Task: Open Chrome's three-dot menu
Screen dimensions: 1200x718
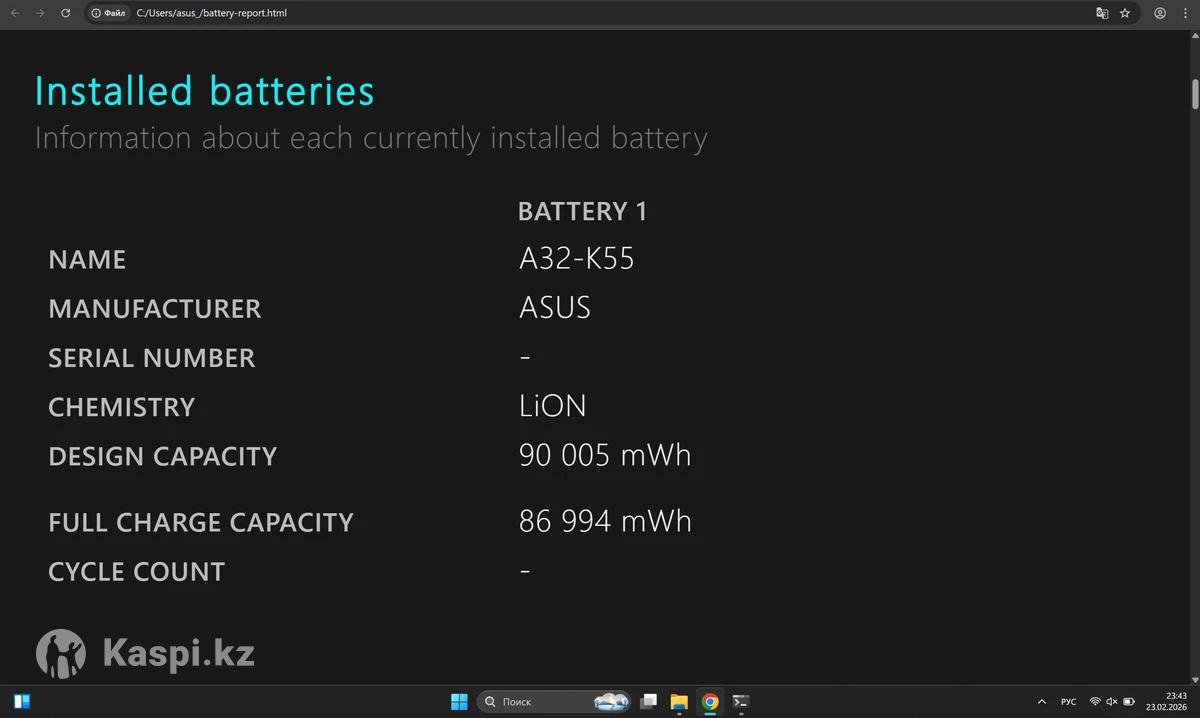Action: [1186, 13]
